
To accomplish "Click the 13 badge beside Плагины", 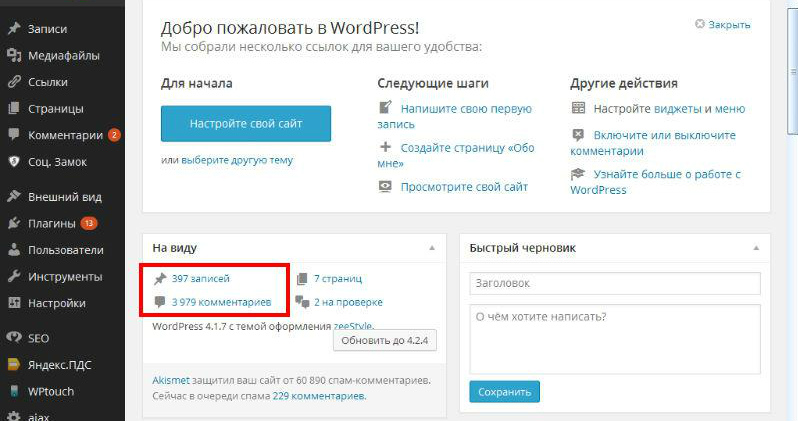I will pyautogui.click(x=89, y=223).
